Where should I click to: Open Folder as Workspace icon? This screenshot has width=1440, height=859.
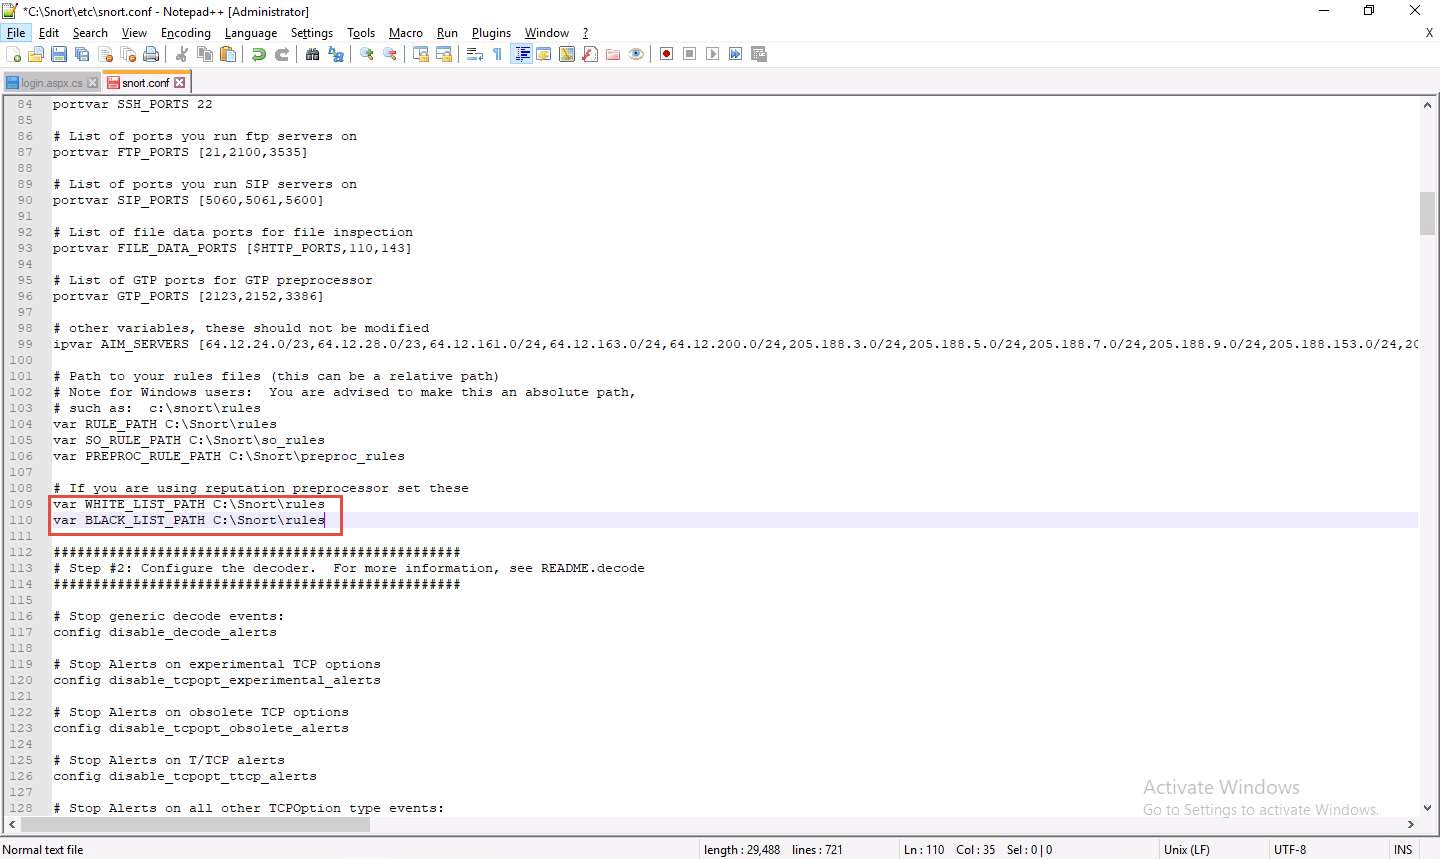[613, 54]
